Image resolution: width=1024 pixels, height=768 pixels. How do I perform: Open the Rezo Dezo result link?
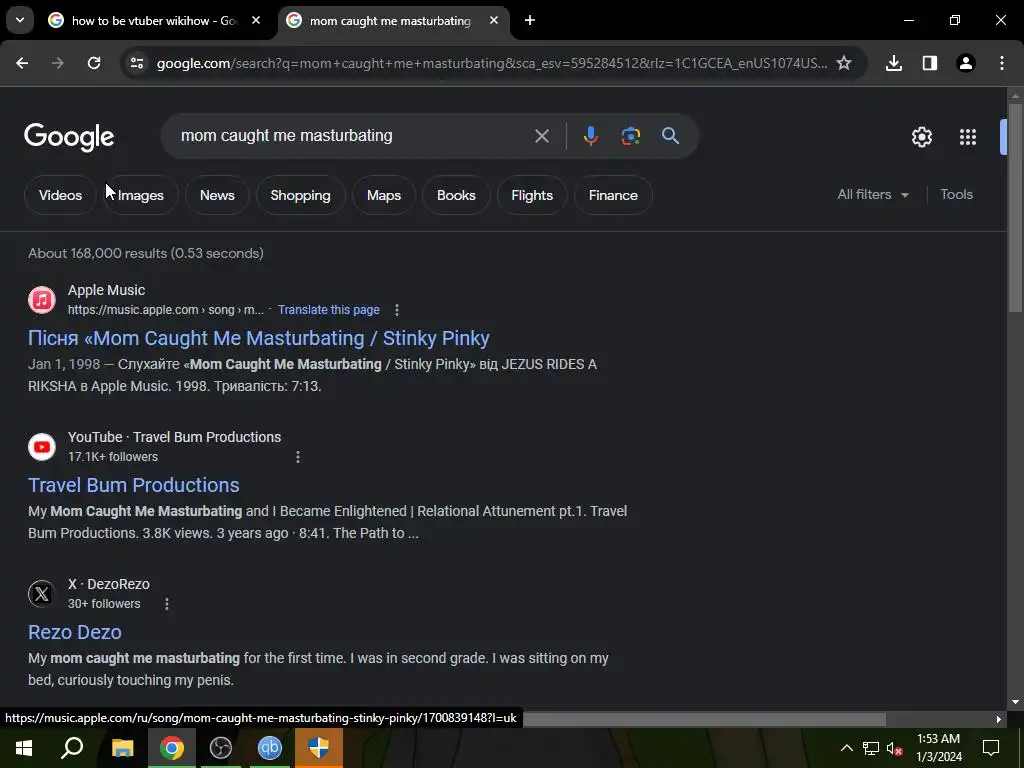(x=74, y=632)
